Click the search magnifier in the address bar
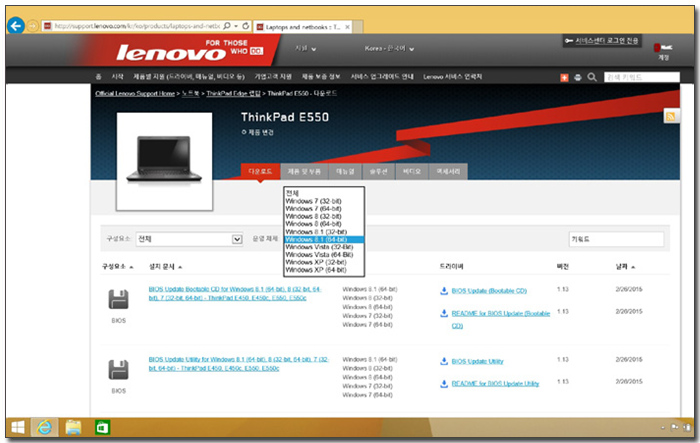 click(227, 26)
